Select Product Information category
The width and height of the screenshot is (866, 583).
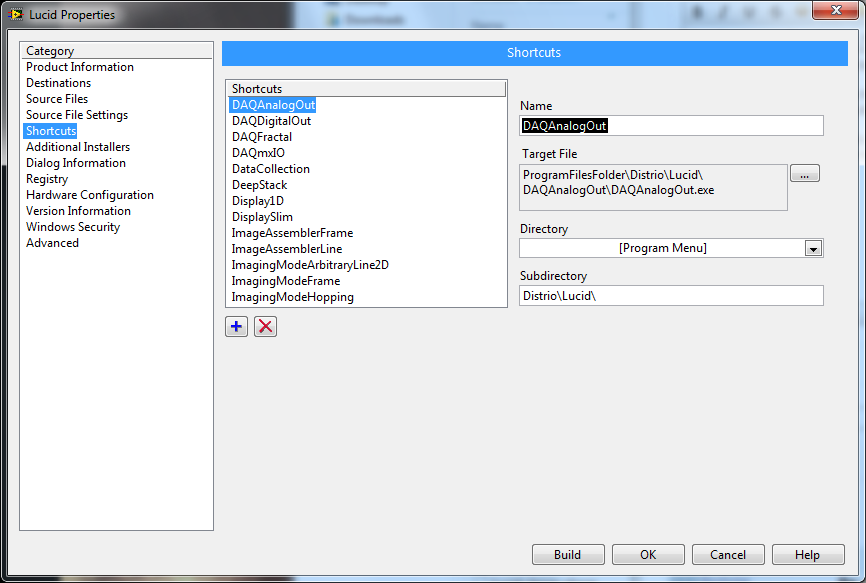(80, 67)
